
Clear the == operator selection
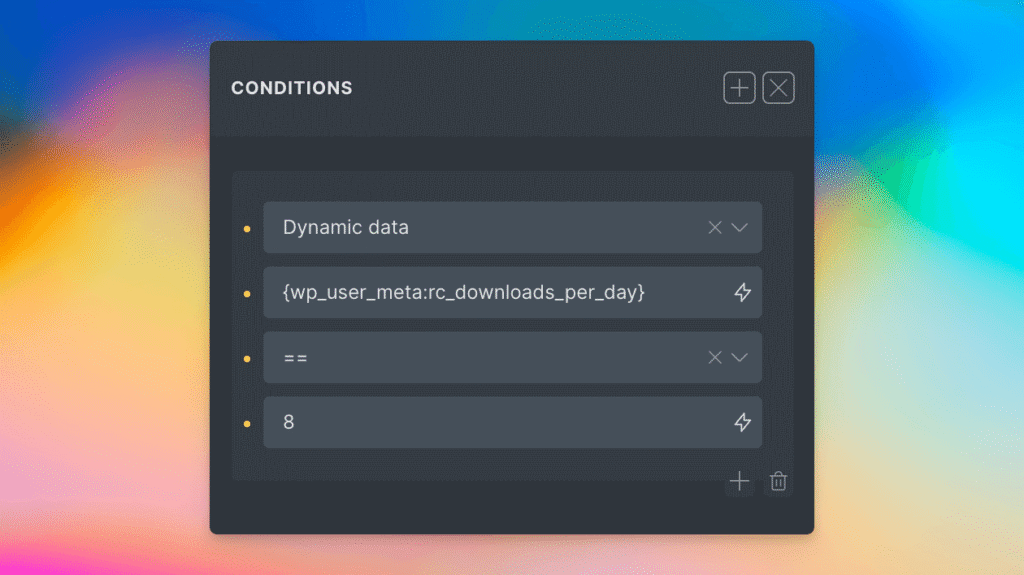pos(715,357)
